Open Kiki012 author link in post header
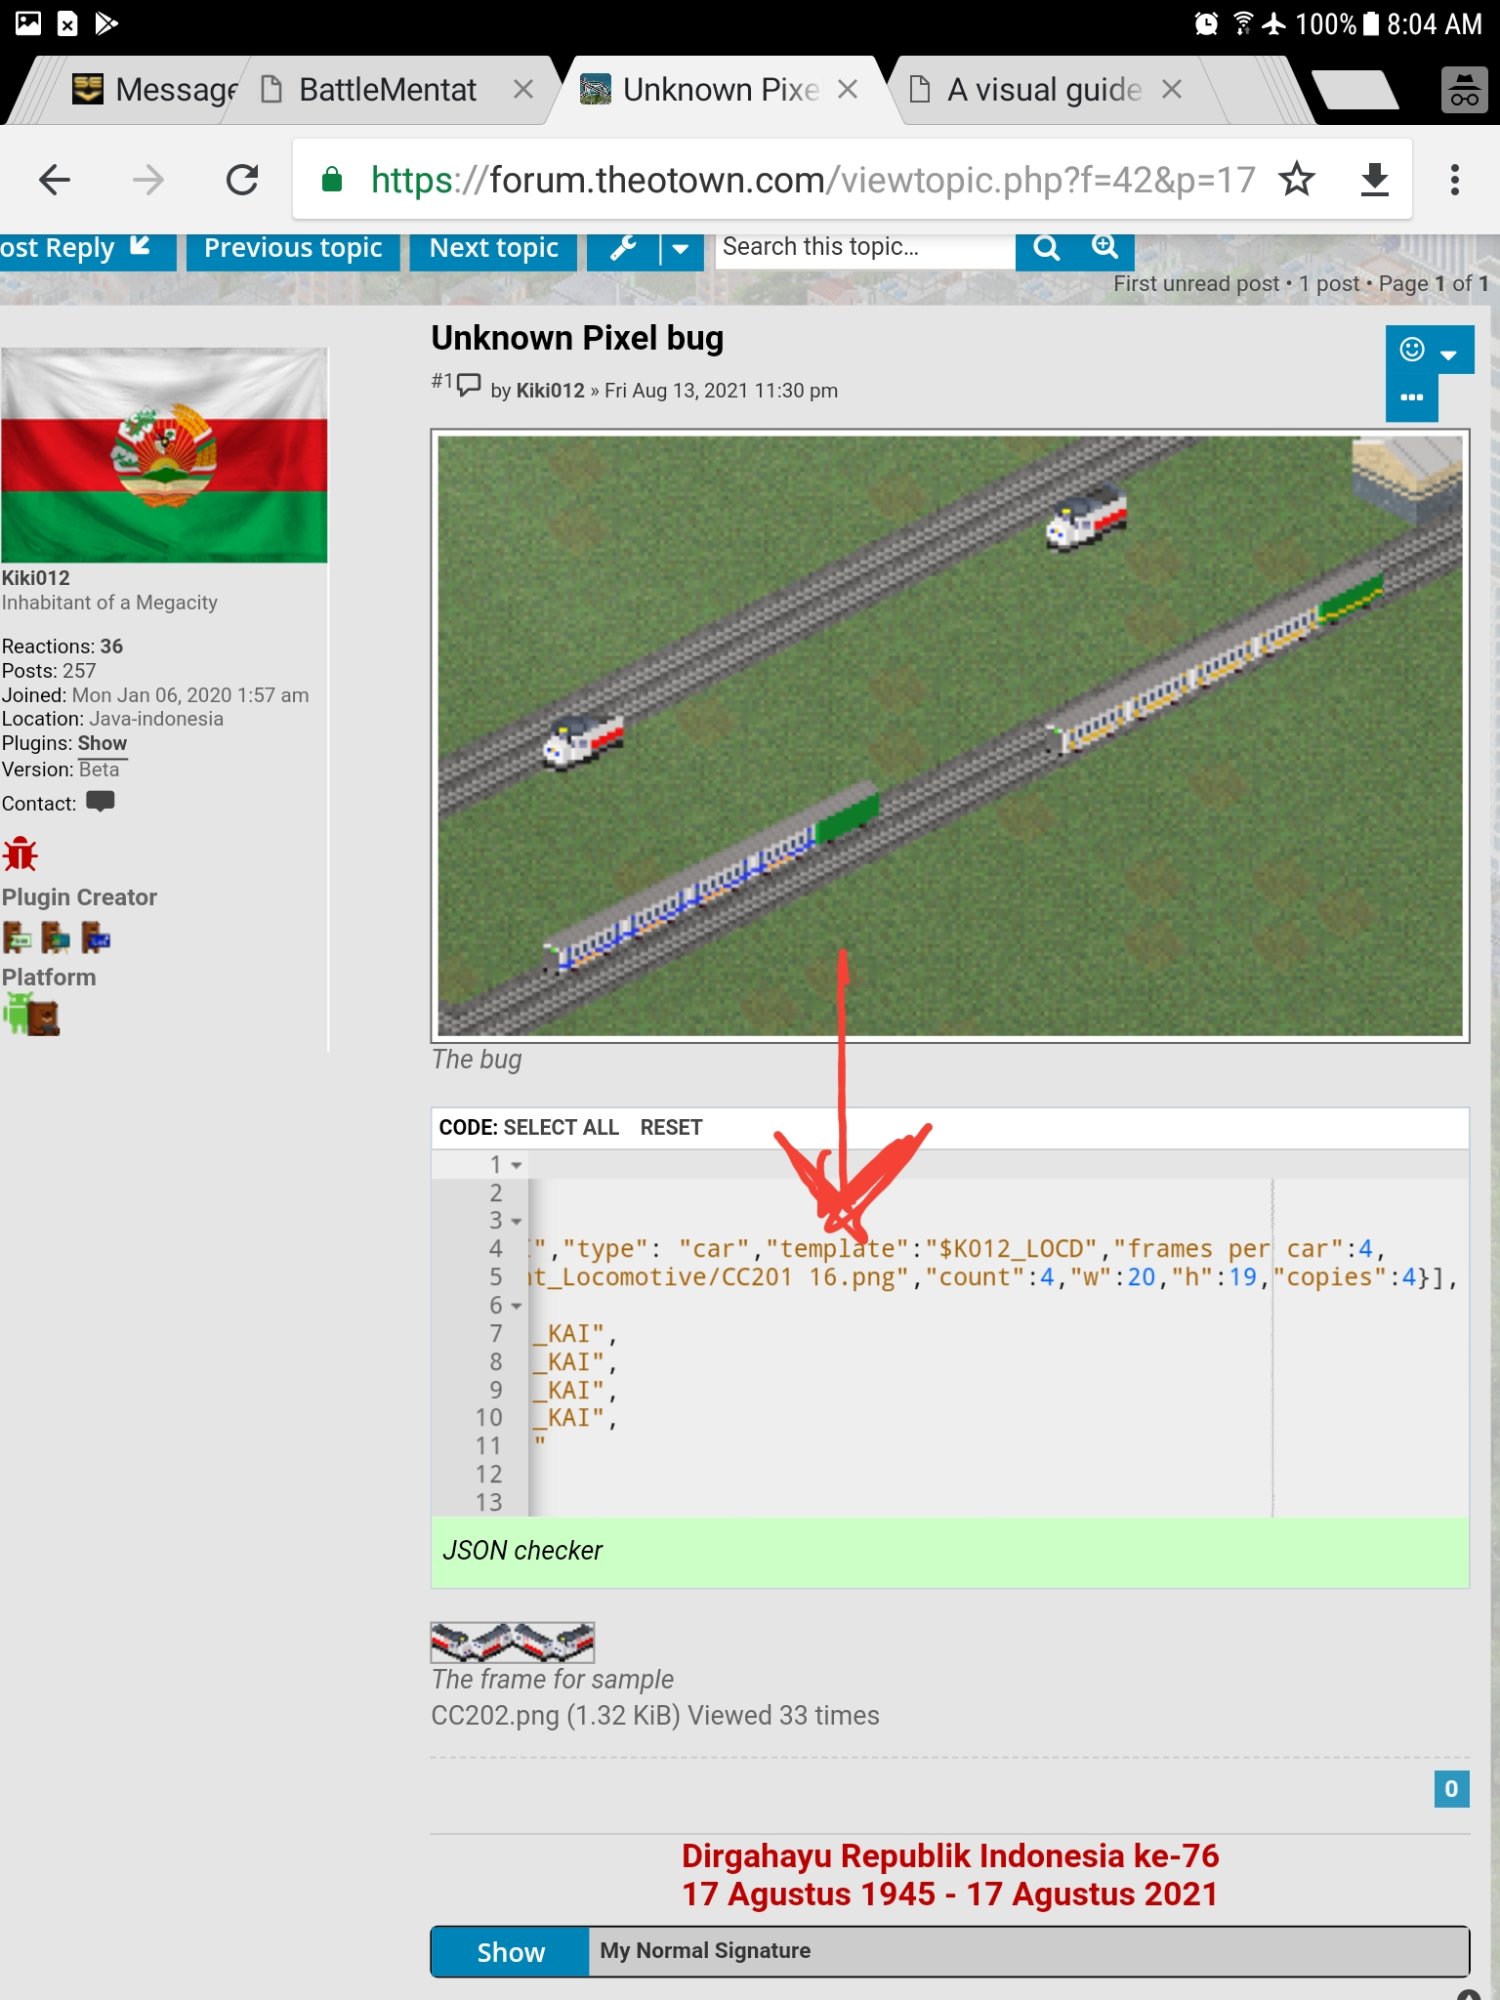Viewport: 1500px width, 2000px height. [550, 390]
